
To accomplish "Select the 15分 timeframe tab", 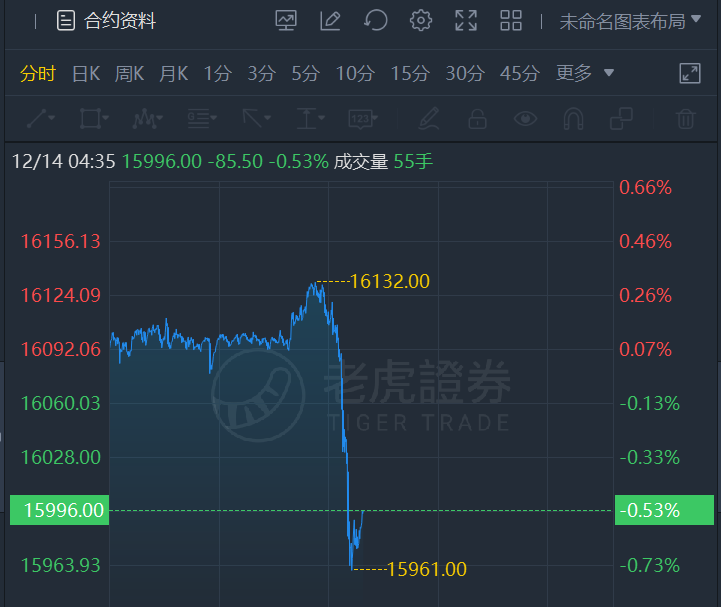I will (x=409, y=73).
